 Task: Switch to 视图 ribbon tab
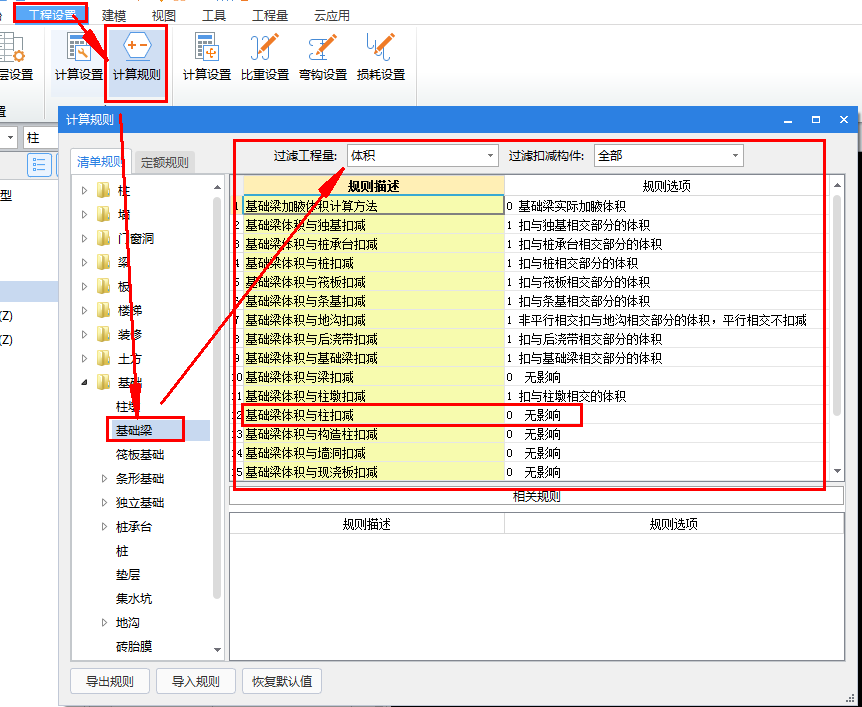tap(163, 15)
